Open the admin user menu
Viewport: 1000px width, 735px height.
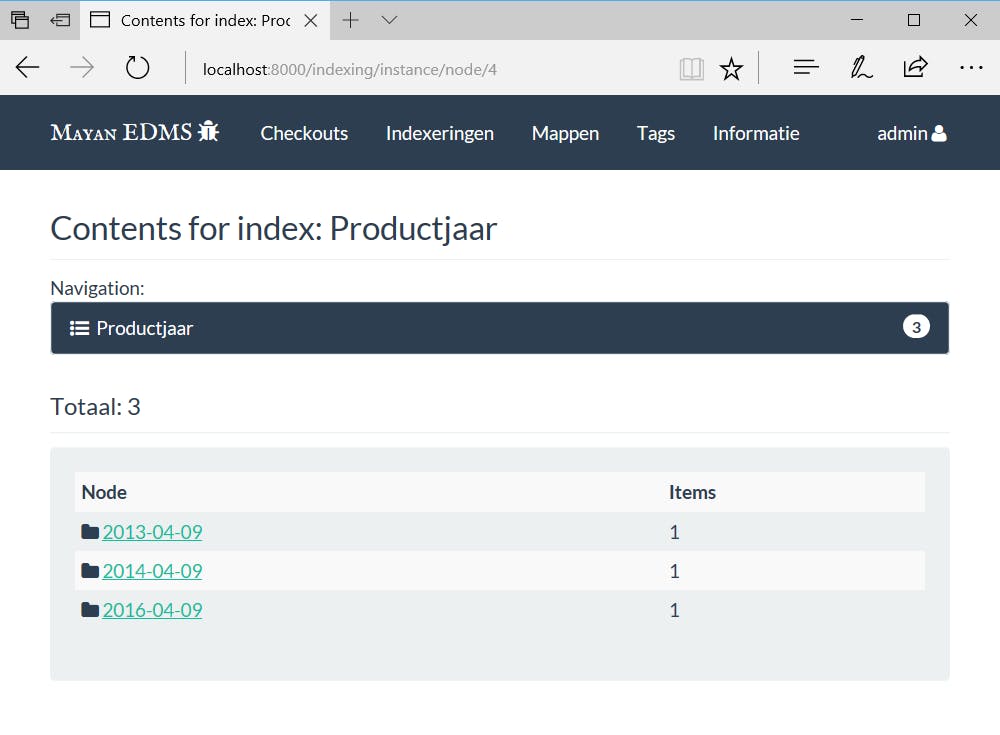tap(911, 133)
